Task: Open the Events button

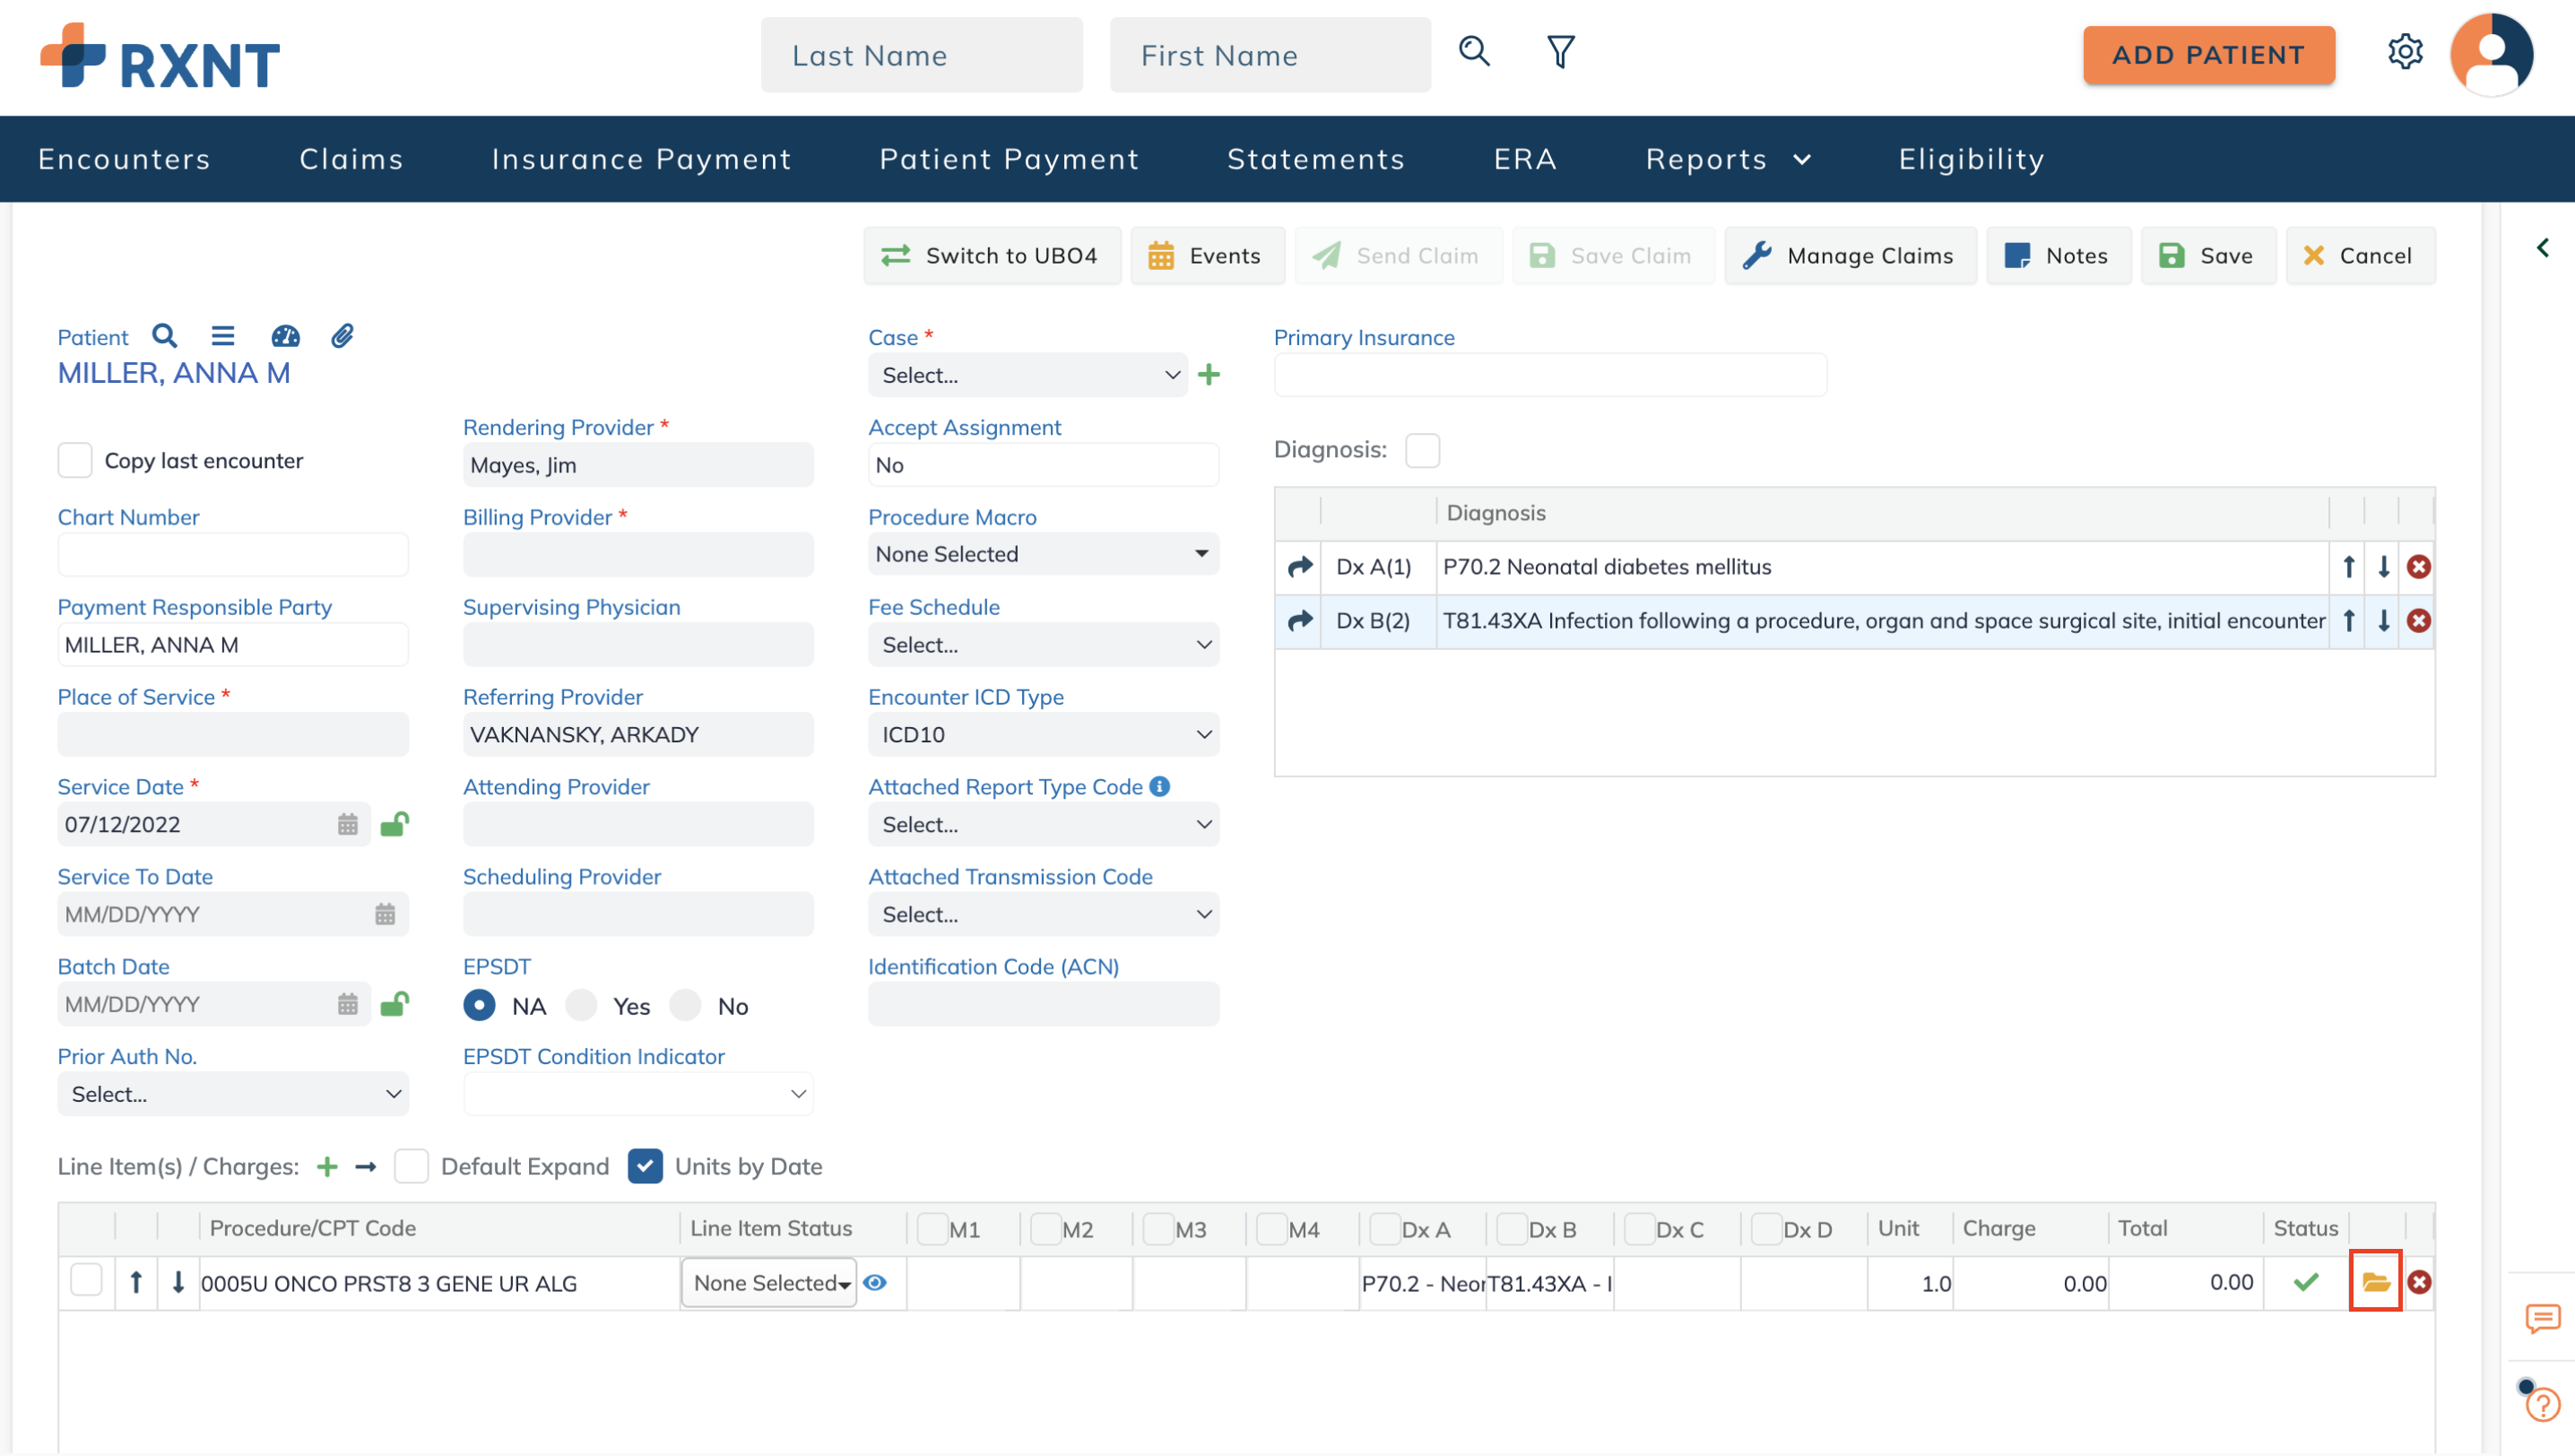Action: pyautogui.click(x=1207, y=256)
